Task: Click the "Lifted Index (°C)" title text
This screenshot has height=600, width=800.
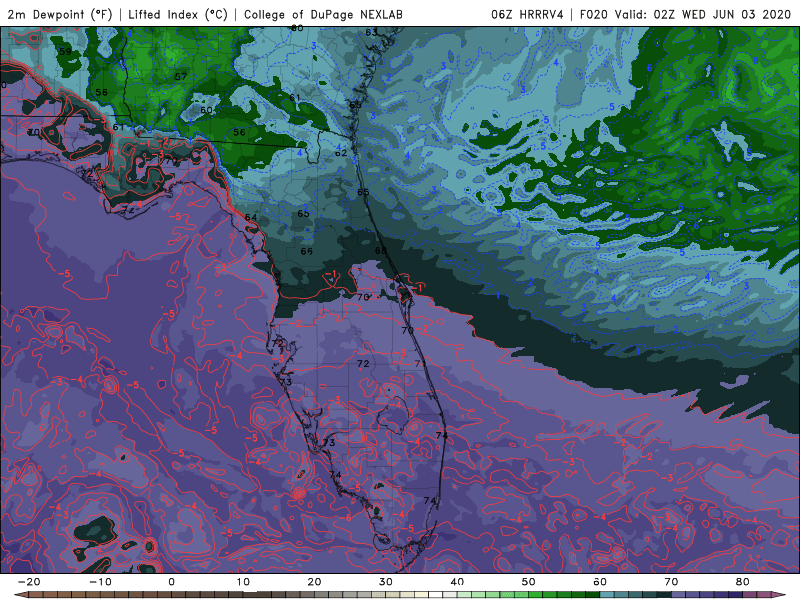Action: click(178, 14)
